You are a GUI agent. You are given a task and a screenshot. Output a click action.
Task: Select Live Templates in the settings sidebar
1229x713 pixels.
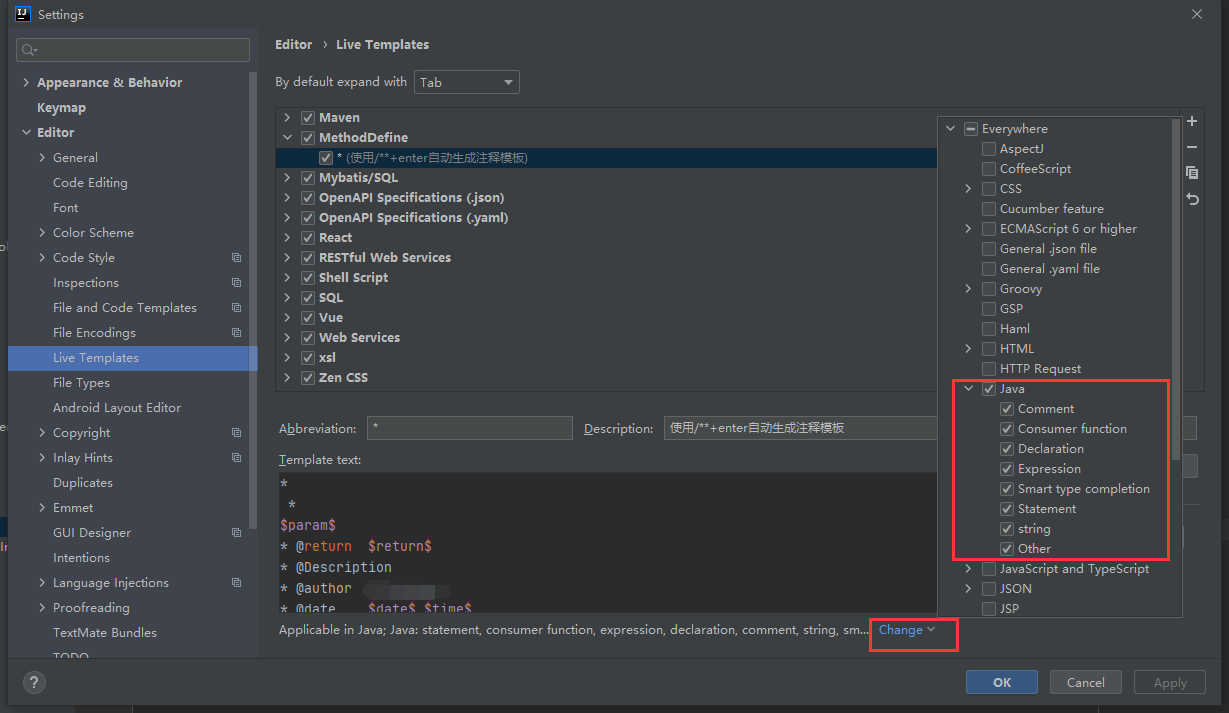point(96,357)
